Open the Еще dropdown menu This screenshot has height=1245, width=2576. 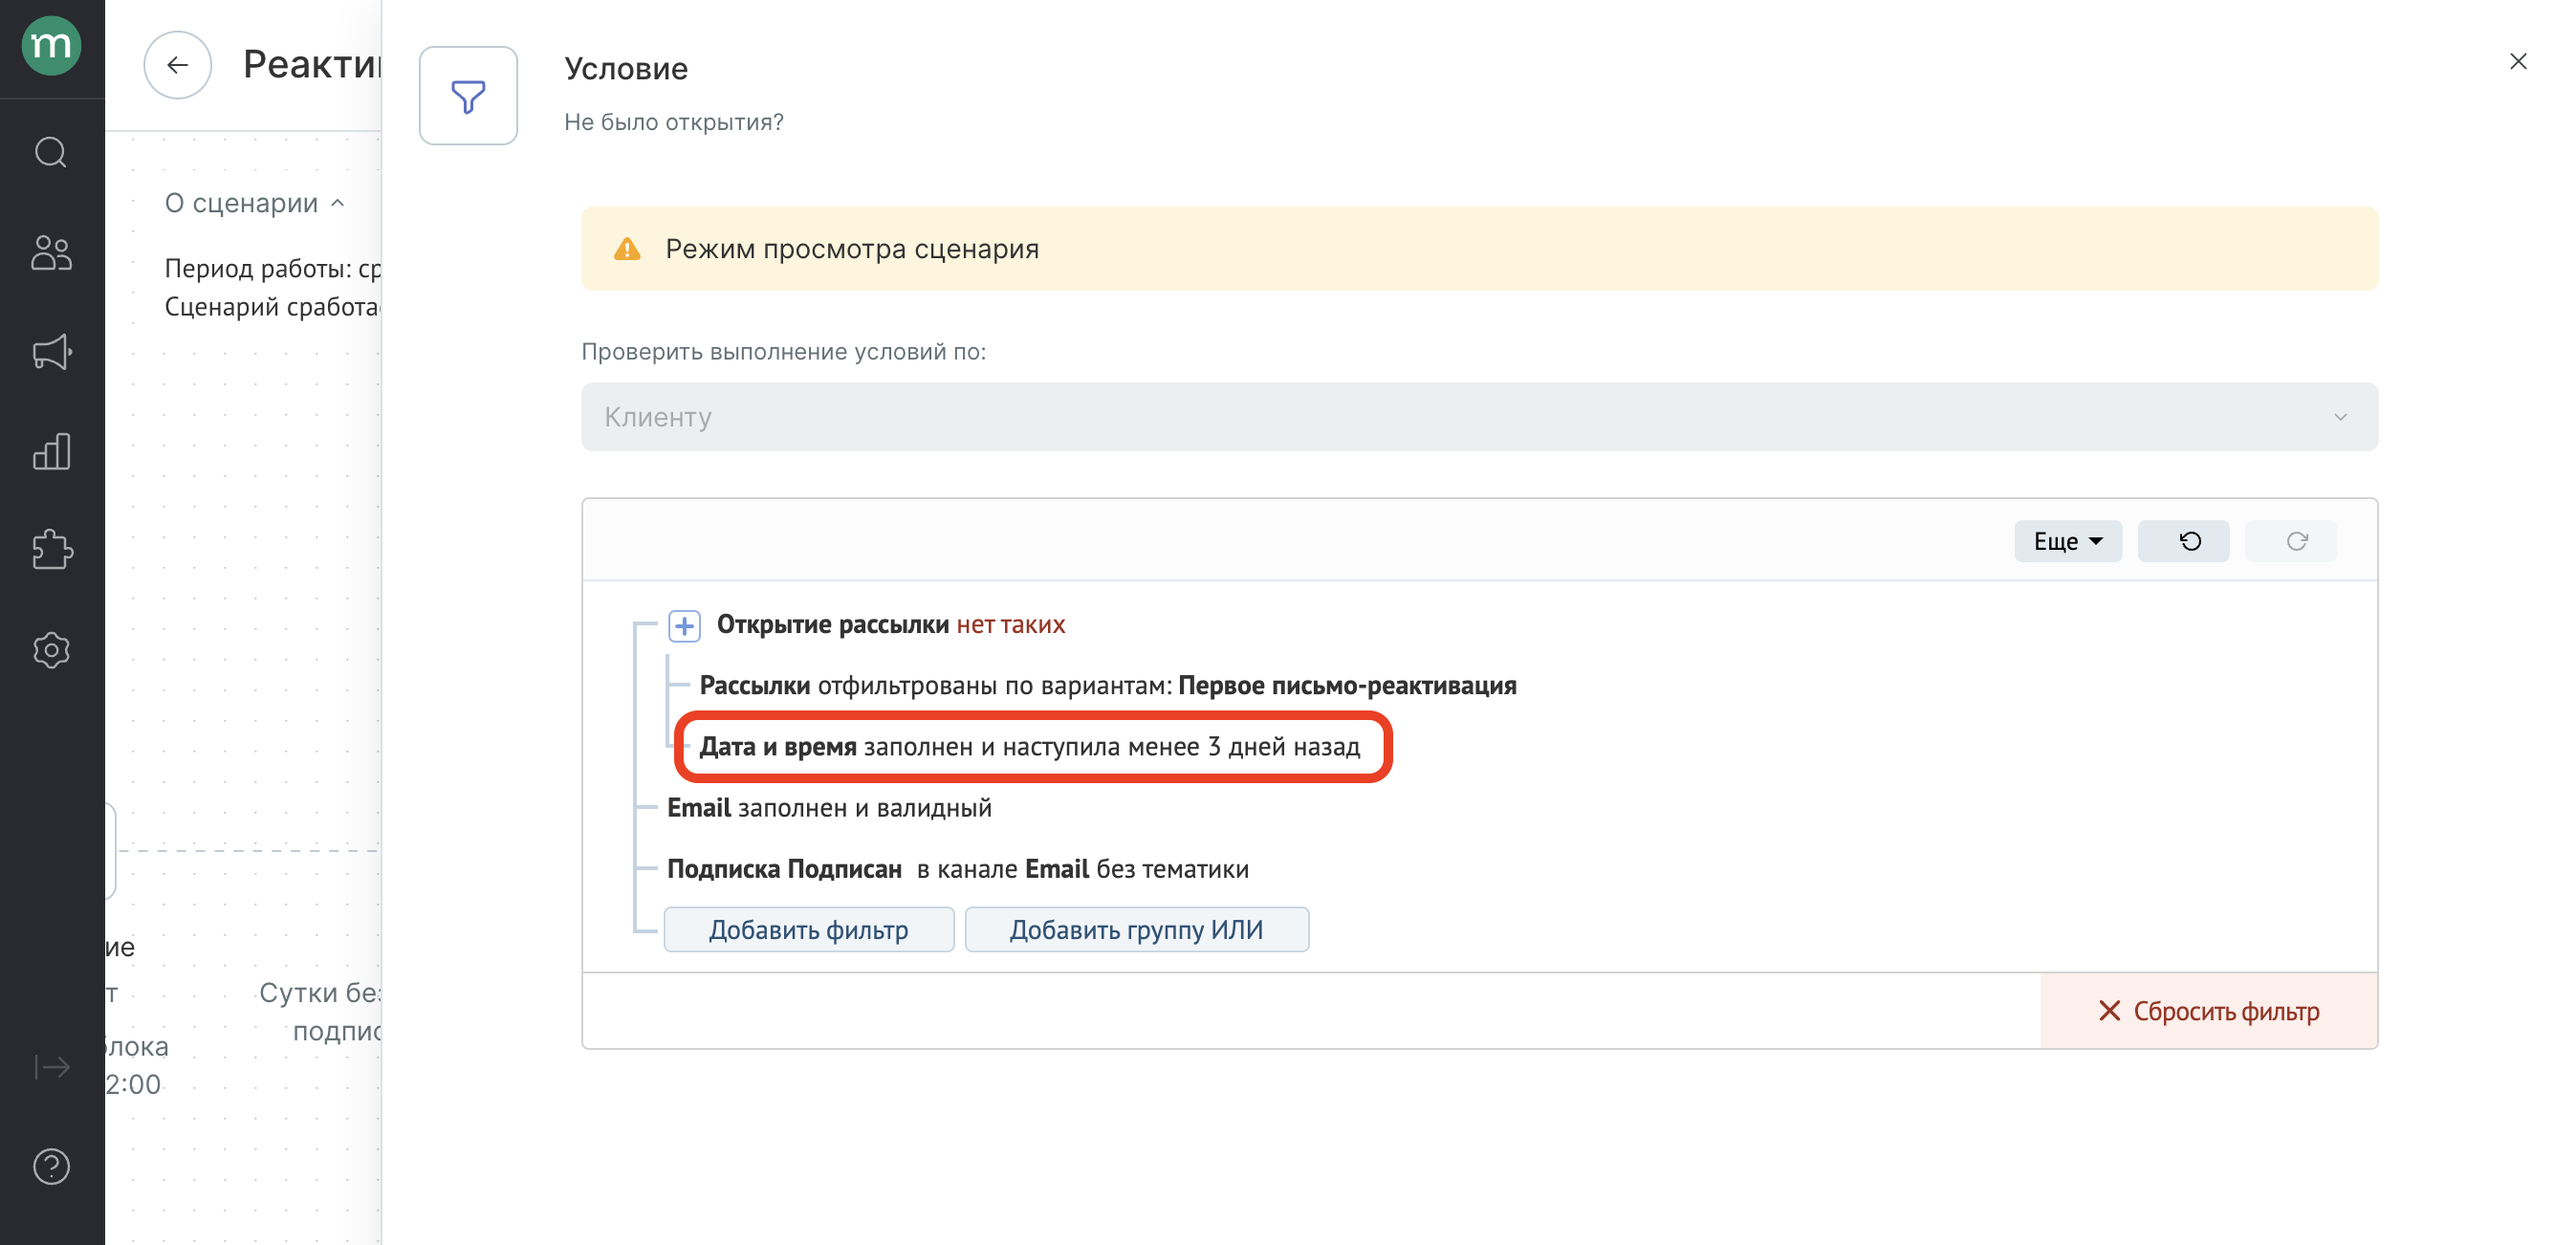[2067, 541]
